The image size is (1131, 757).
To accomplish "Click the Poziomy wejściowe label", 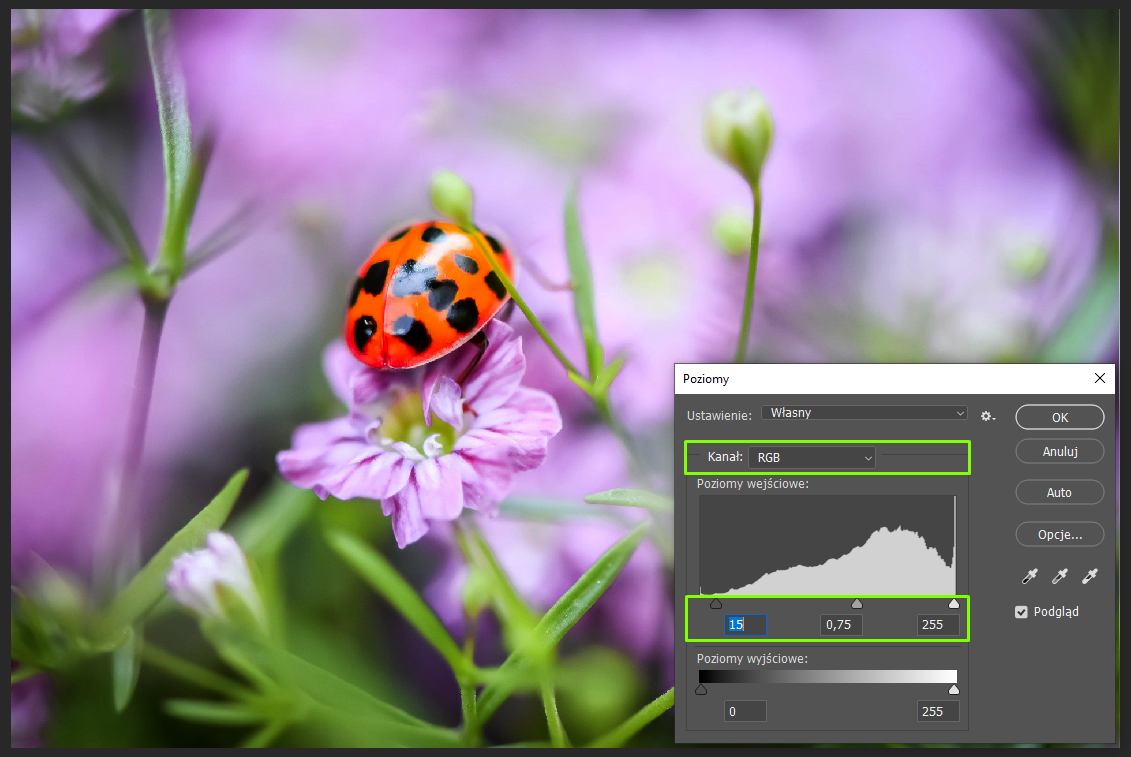I will point(752,483).
